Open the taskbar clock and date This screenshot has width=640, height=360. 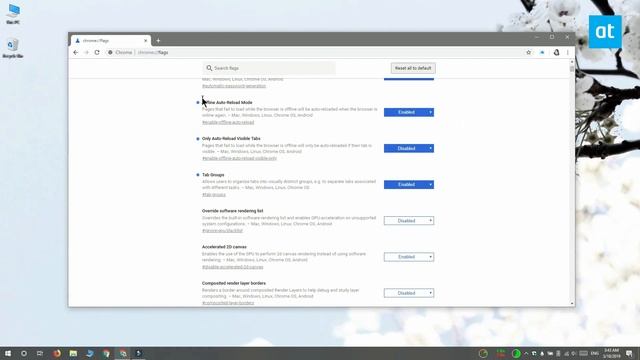[x=611, y=353]
